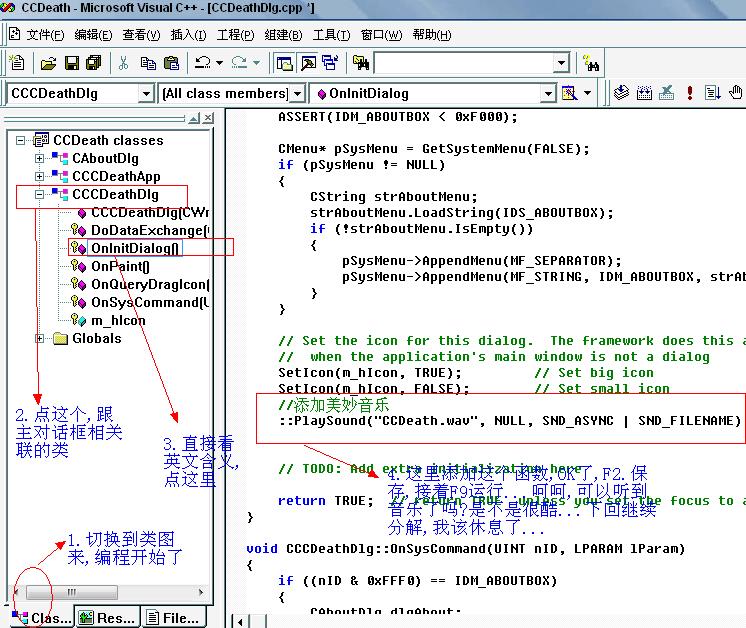Cut selection with the scissors icon
This screenshot has width=746, height=628.
(x=124, y=63)
